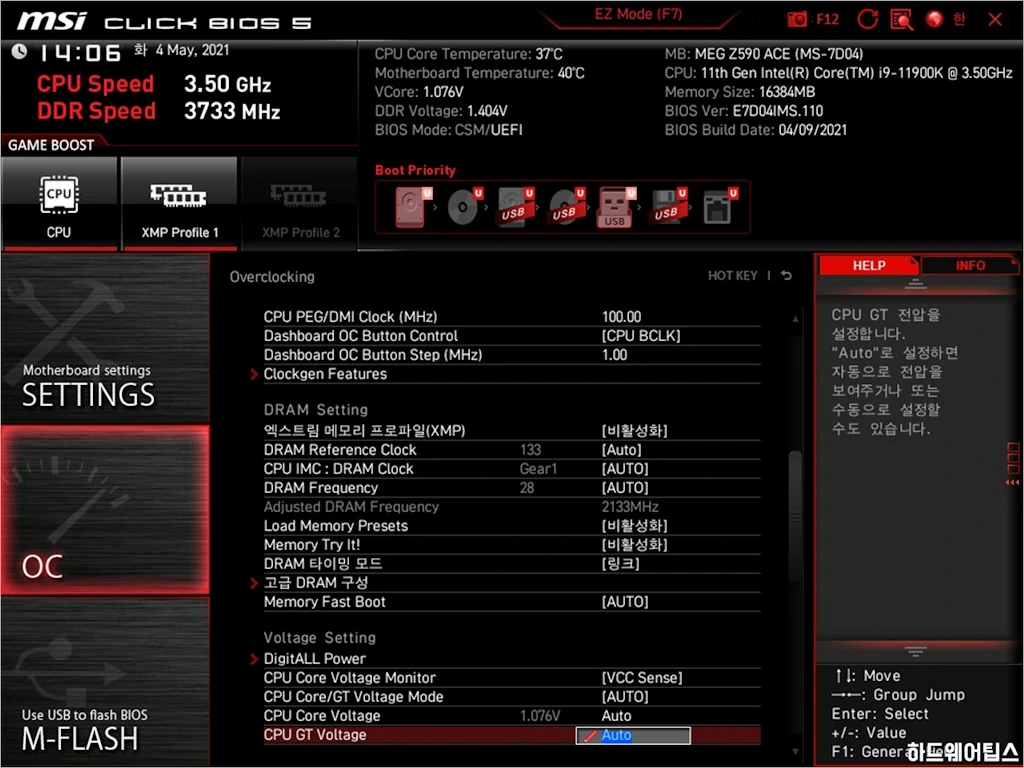1024x768 pixels.
Task: Switch to the INFO tab
Action: point(970,265)
